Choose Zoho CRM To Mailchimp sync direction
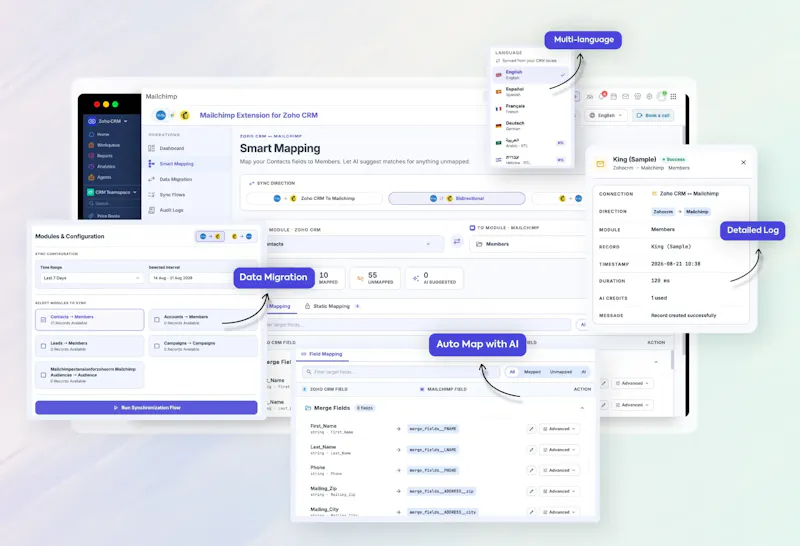 tap(314, 198)
